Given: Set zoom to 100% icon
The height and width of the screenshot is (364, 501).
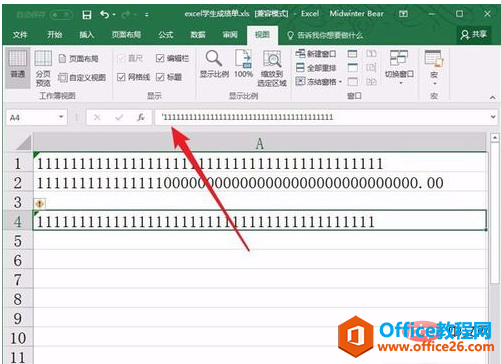Looking at the screenshot, I should (244, 64).
